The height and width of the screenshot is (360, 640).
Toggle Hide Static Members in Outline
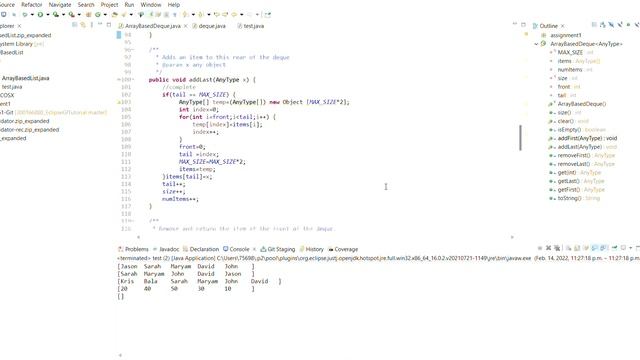click(620, 25)
